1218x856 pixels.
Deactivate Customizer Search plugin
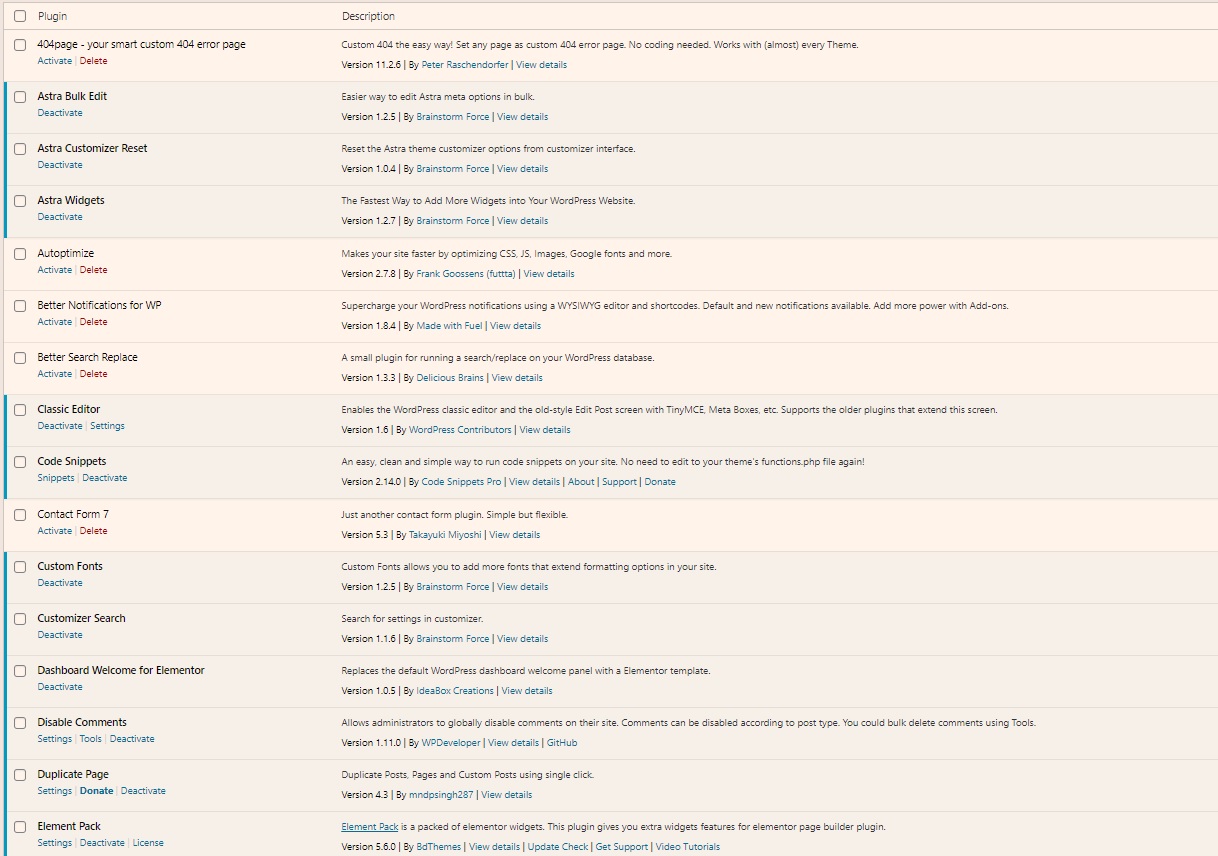60,635
